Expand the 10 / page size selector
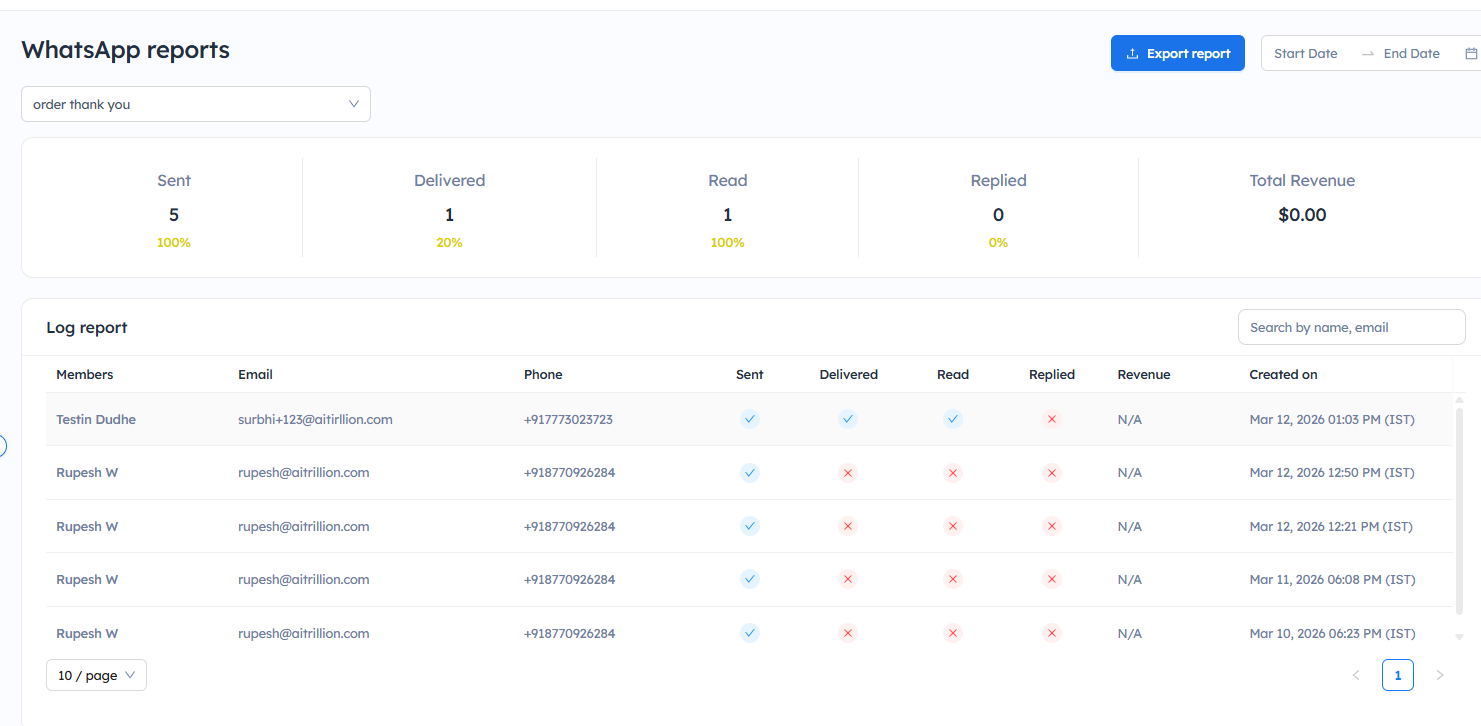Image resolution: width=1481 pixels, height=726 pixels. click(x=96, y=676)
